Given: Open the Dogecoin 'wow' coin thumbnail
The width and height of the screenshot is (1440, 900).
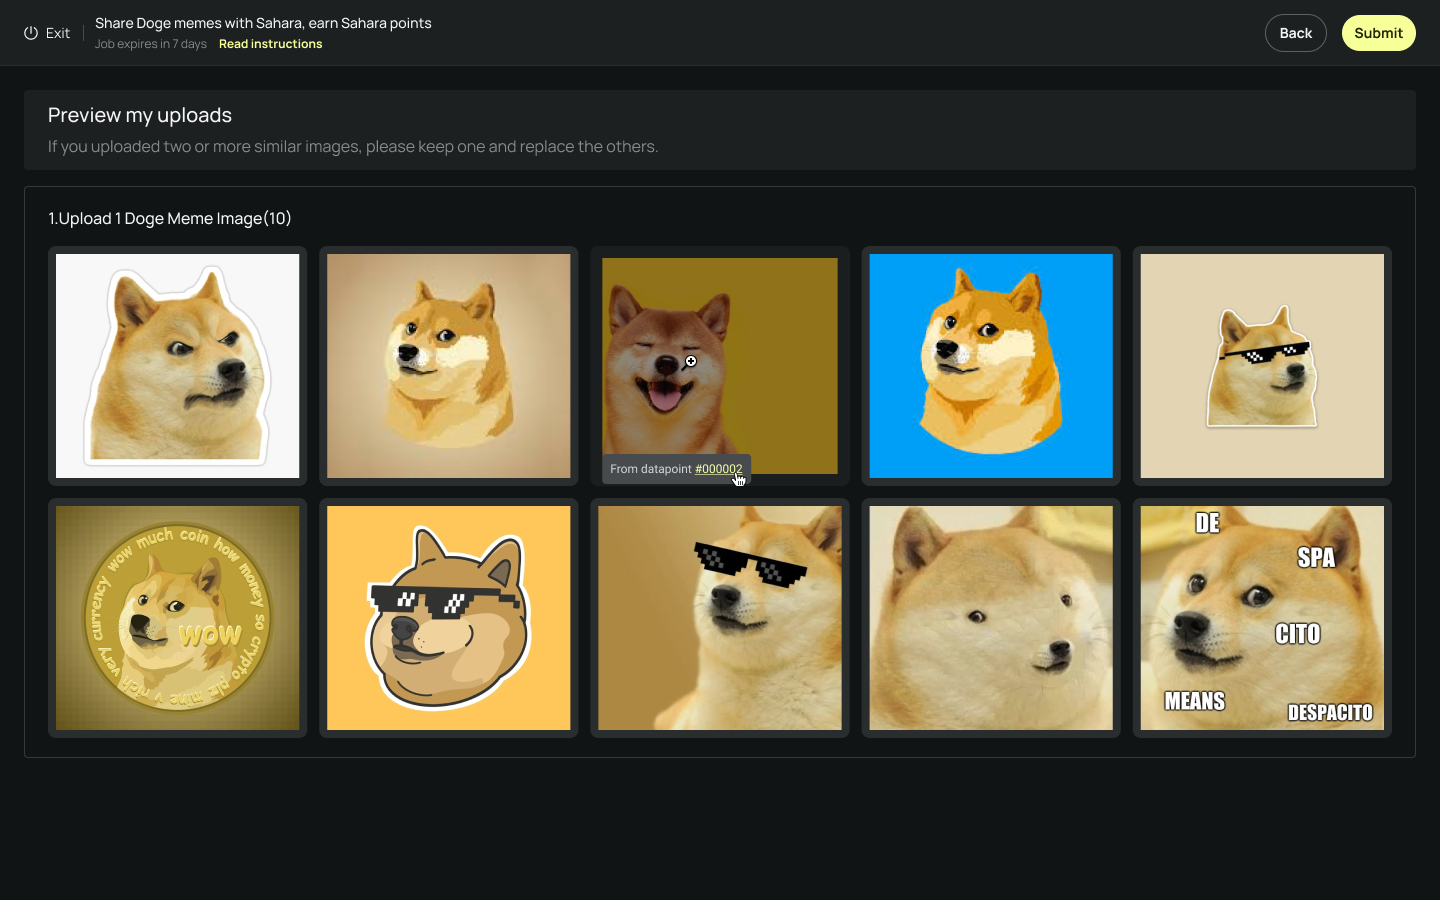Looking at the screenshot, I should pos(178,618).
